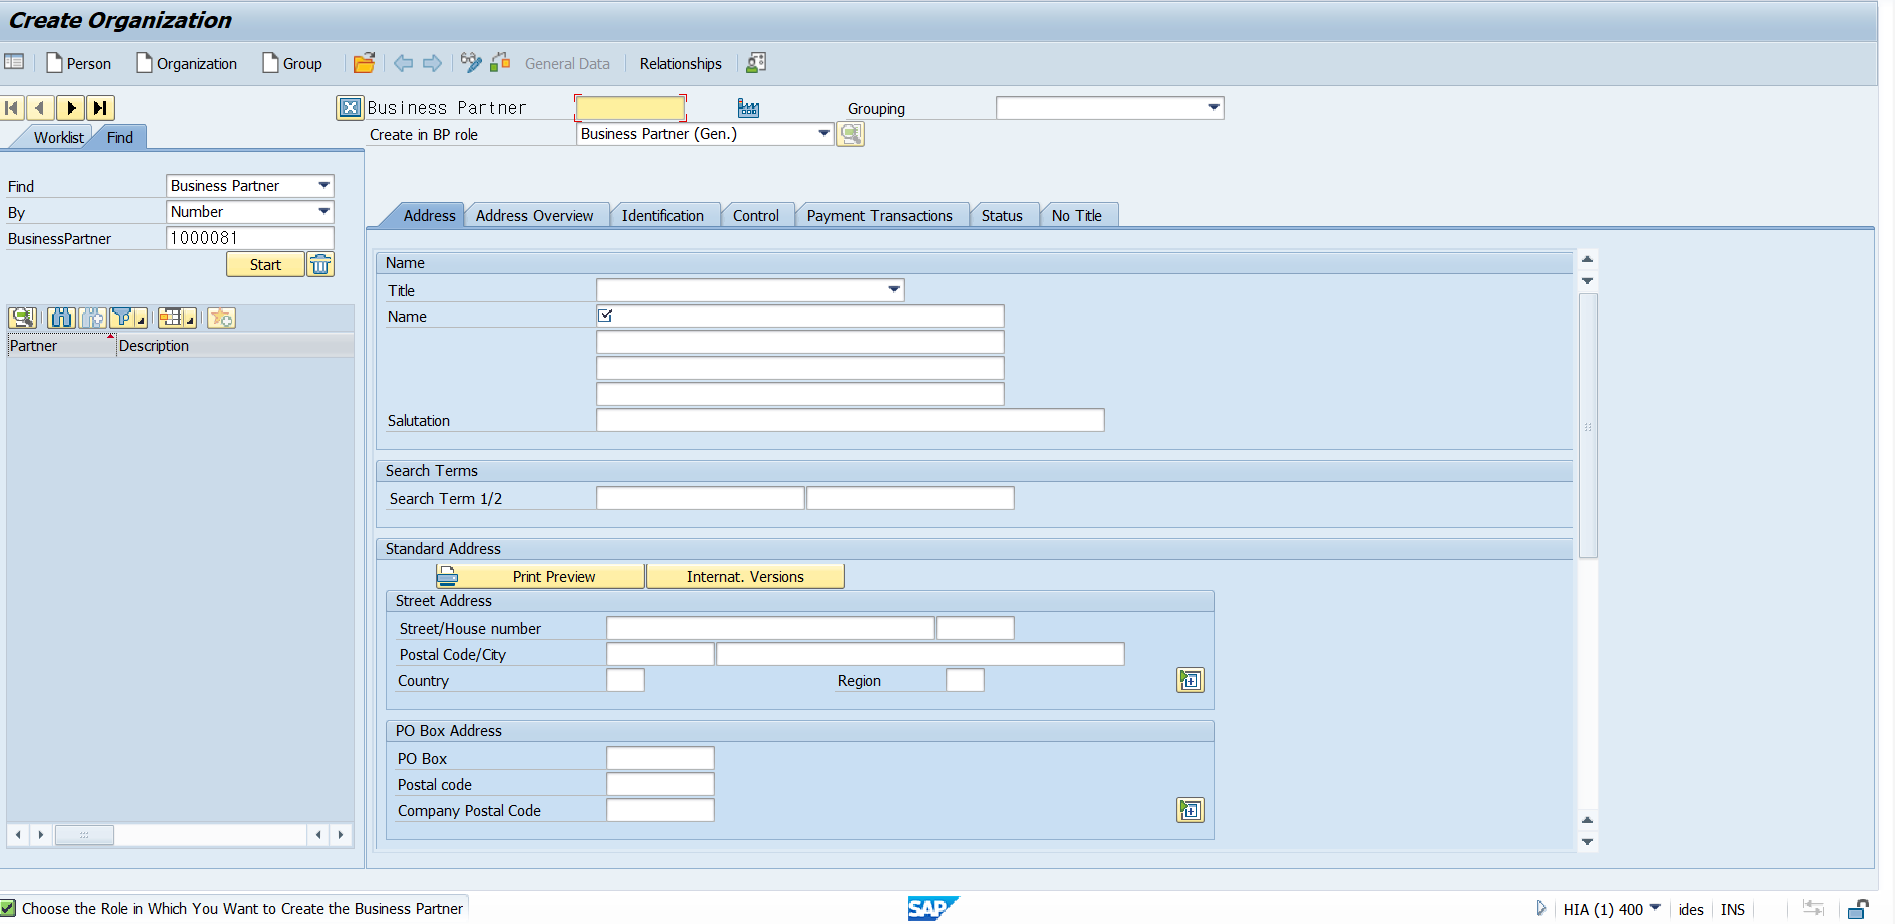Click the Open Business Partner folder icon
Image resolution: width=1895 pixels, height=924 pixels.
(365, 63)
